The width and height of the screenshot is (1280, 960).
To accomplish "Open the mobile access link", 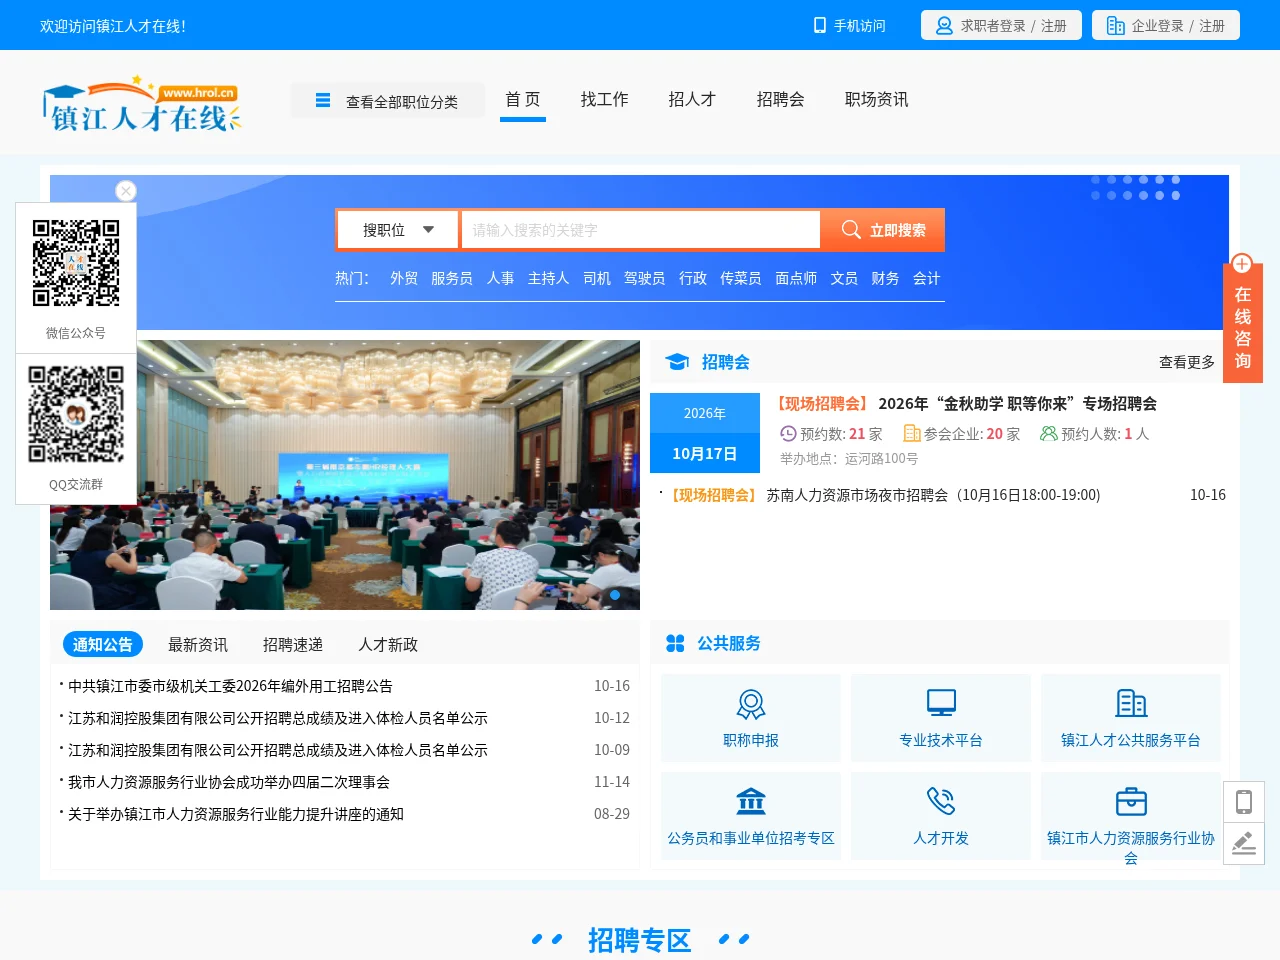I will [850, 26].
